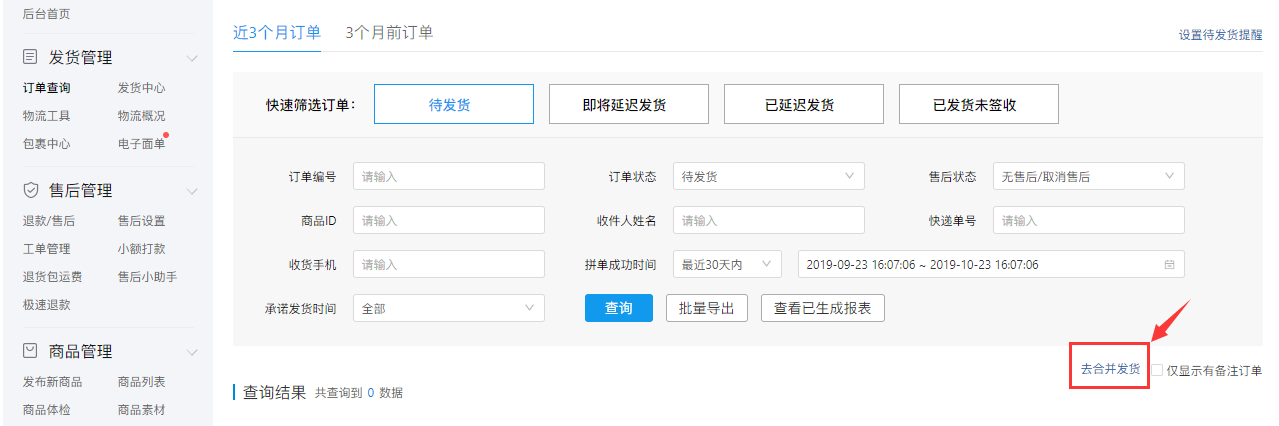Click the 商品管理 section title
The width and height of the screenshot is (1279, 426).
click(x=80, y=352)
